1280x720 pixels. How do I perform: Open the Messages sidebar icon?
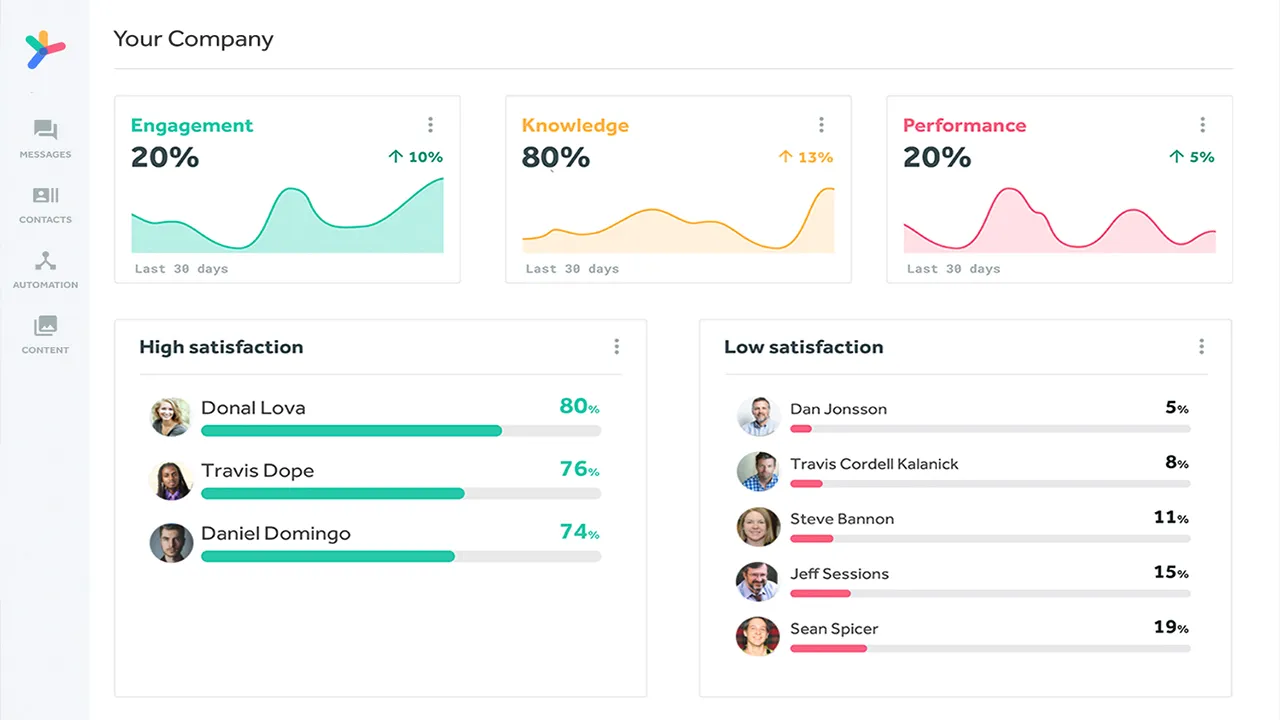click(x=45, y=130)
